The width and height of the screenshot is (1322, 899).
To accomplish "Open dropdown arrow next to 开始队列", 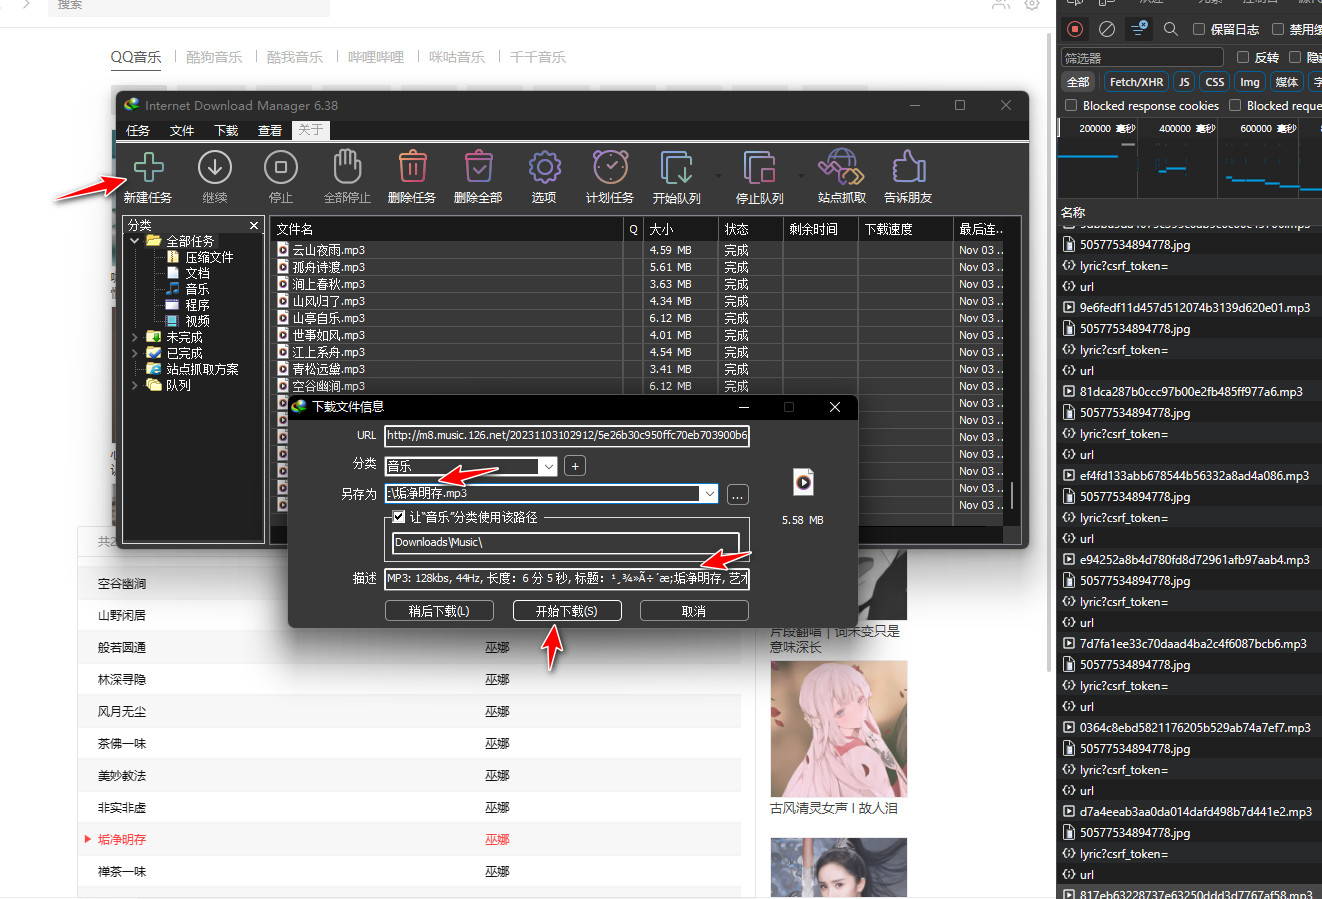I will pyautogui.click(x=717, y=175).
